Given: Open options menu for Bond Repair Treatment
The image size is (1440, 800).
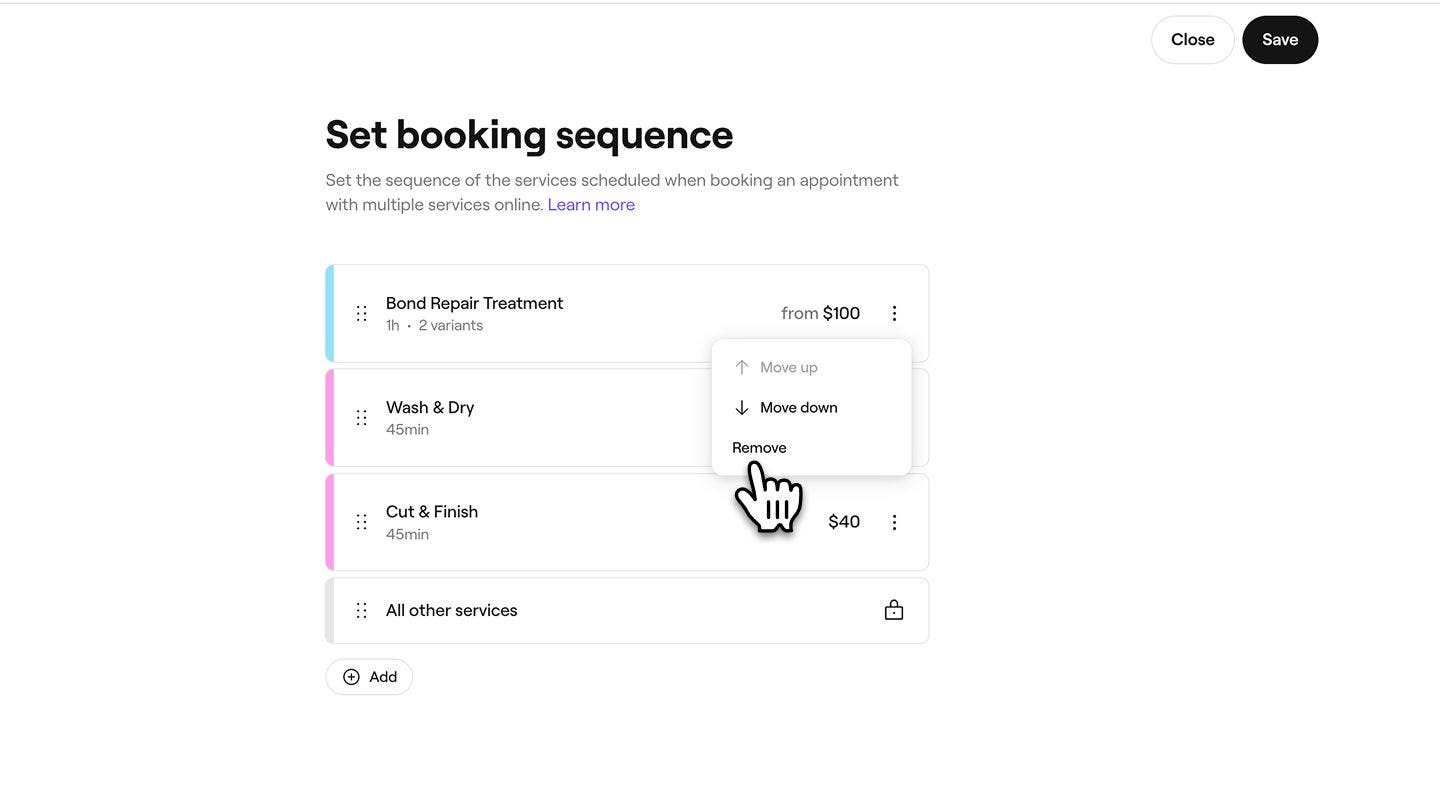Looking at the screenshot, I should click(x=894, y=313).
